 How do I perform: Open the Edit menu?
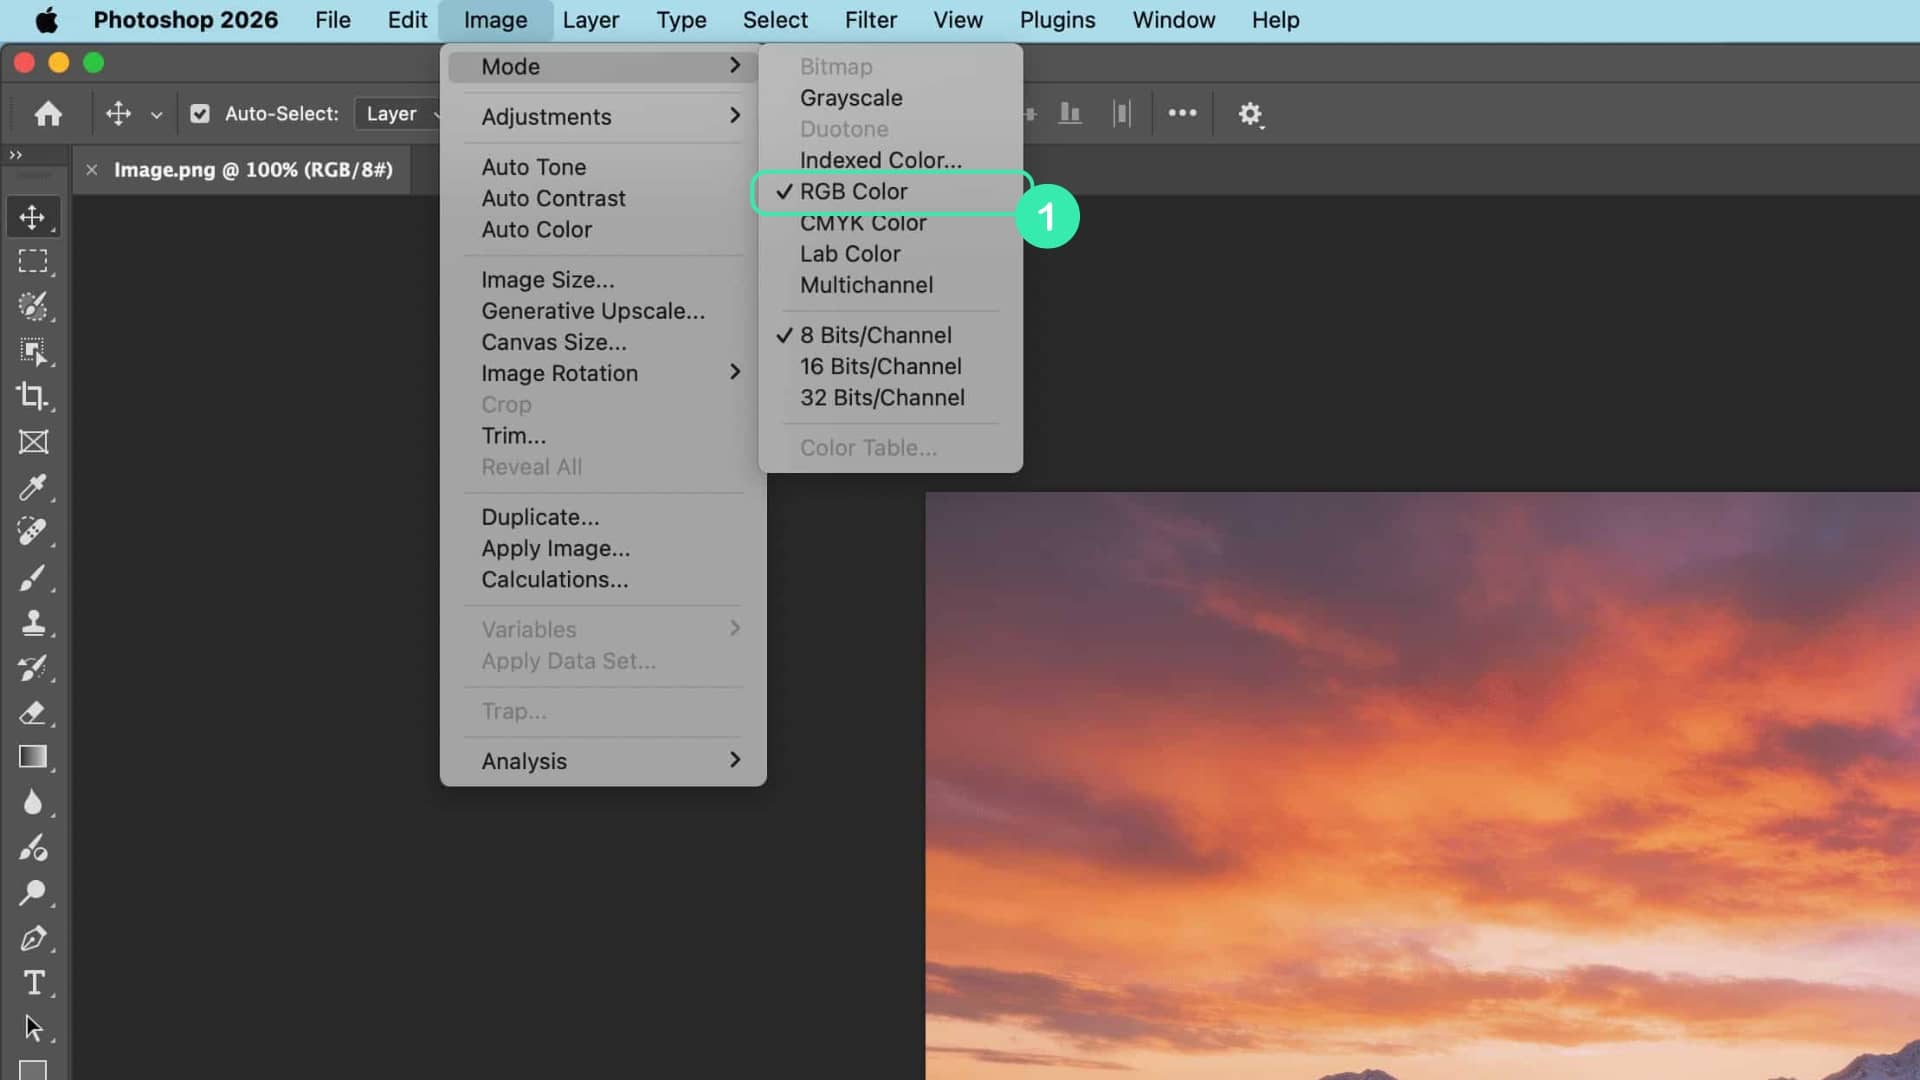[407, 20]
